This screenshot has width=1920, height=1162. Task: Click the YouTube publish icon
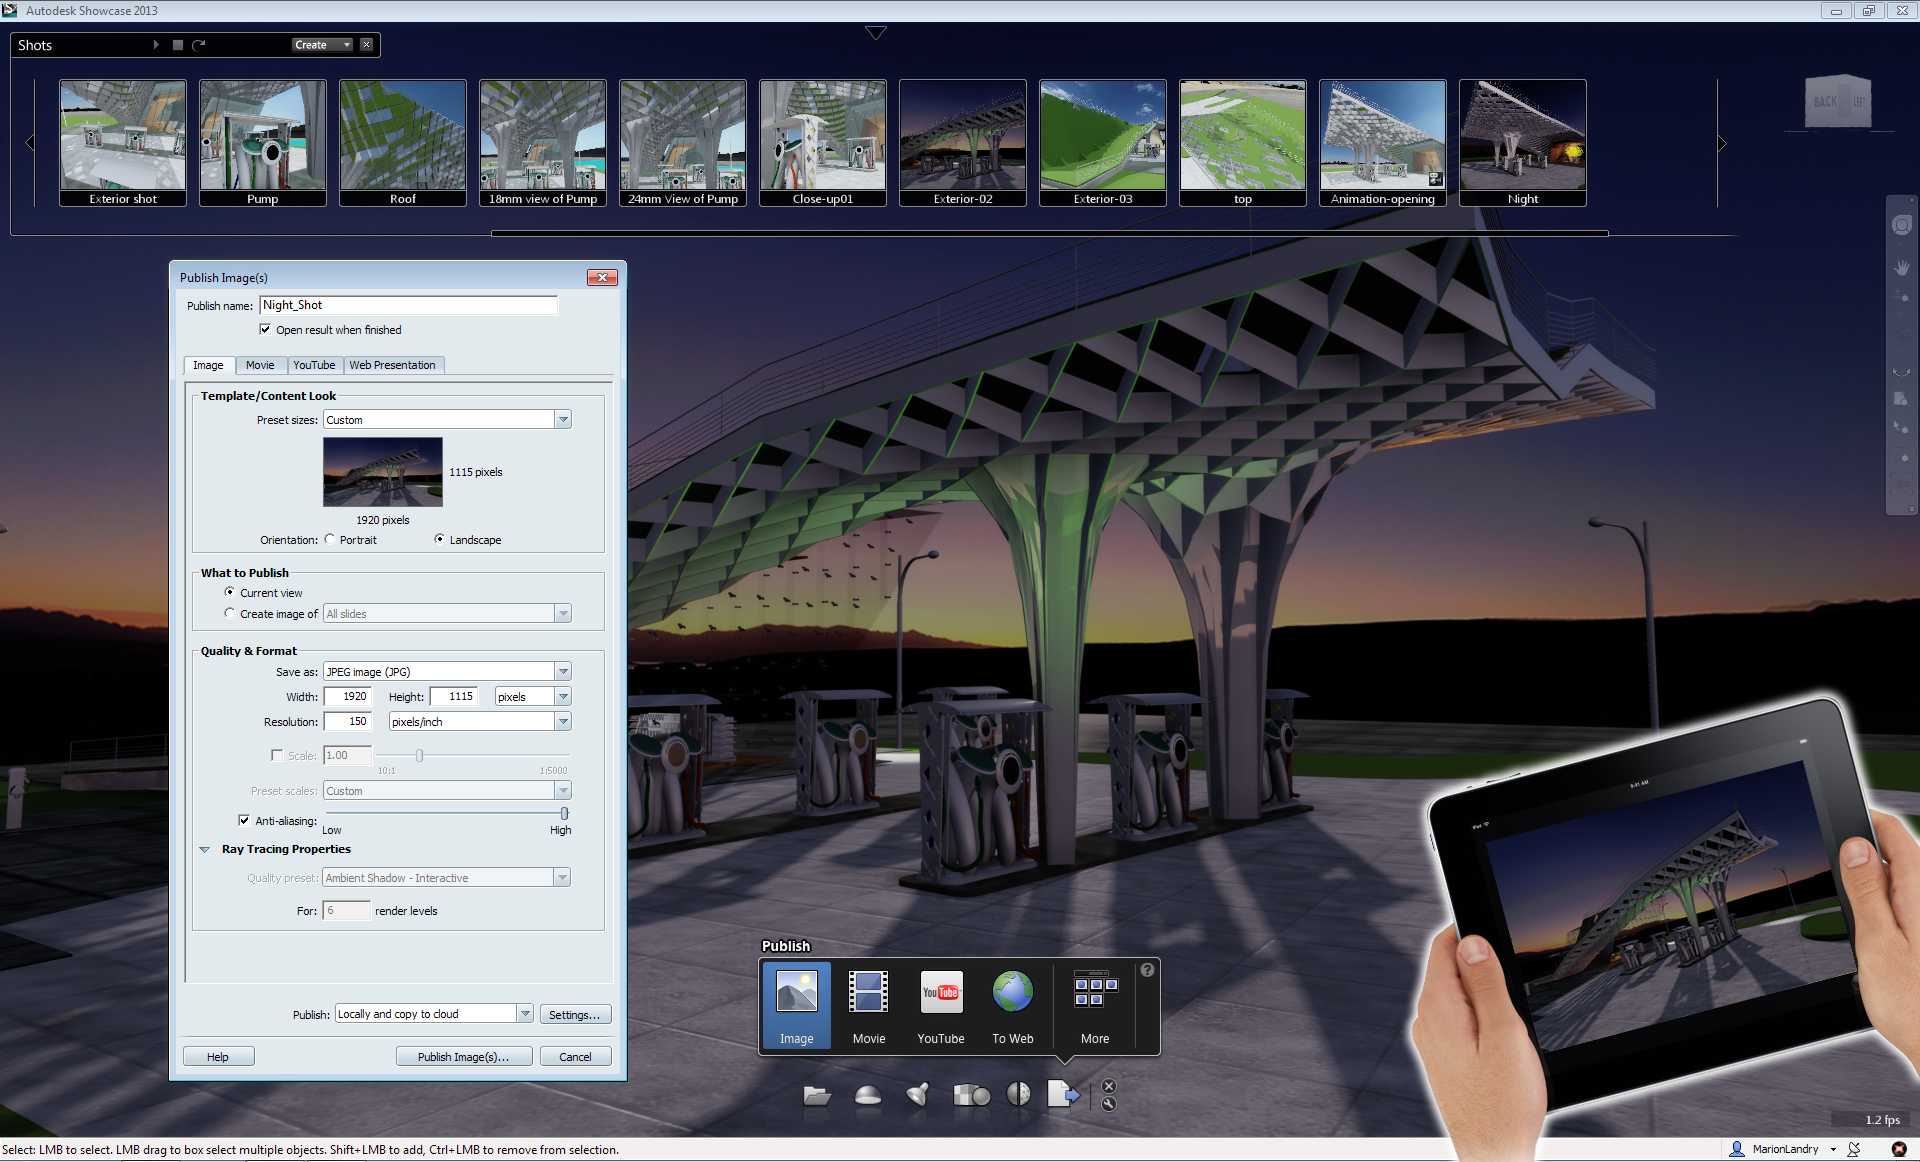[x=941, y=1005]
